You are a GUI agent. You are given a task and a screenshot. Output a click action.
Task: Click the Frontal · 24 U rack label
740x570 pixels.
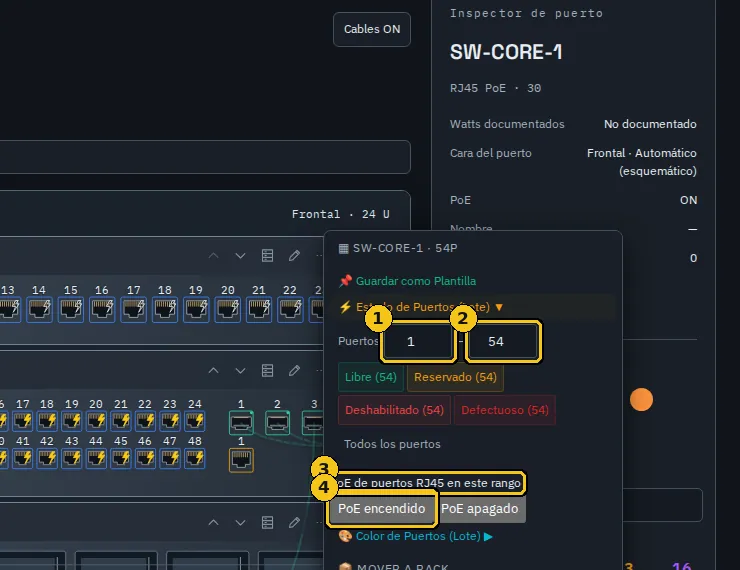coord(341,214)
